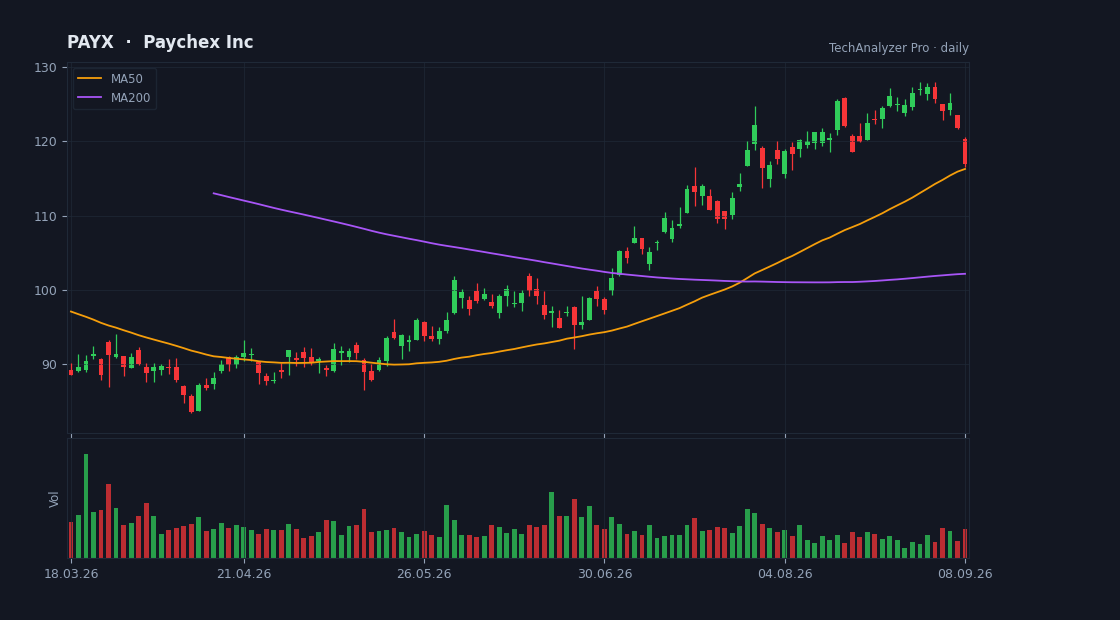This screenshot has height=620, width=1120.
Task: Click the 18.03.26 date axis label
Action: coord(71,574)
